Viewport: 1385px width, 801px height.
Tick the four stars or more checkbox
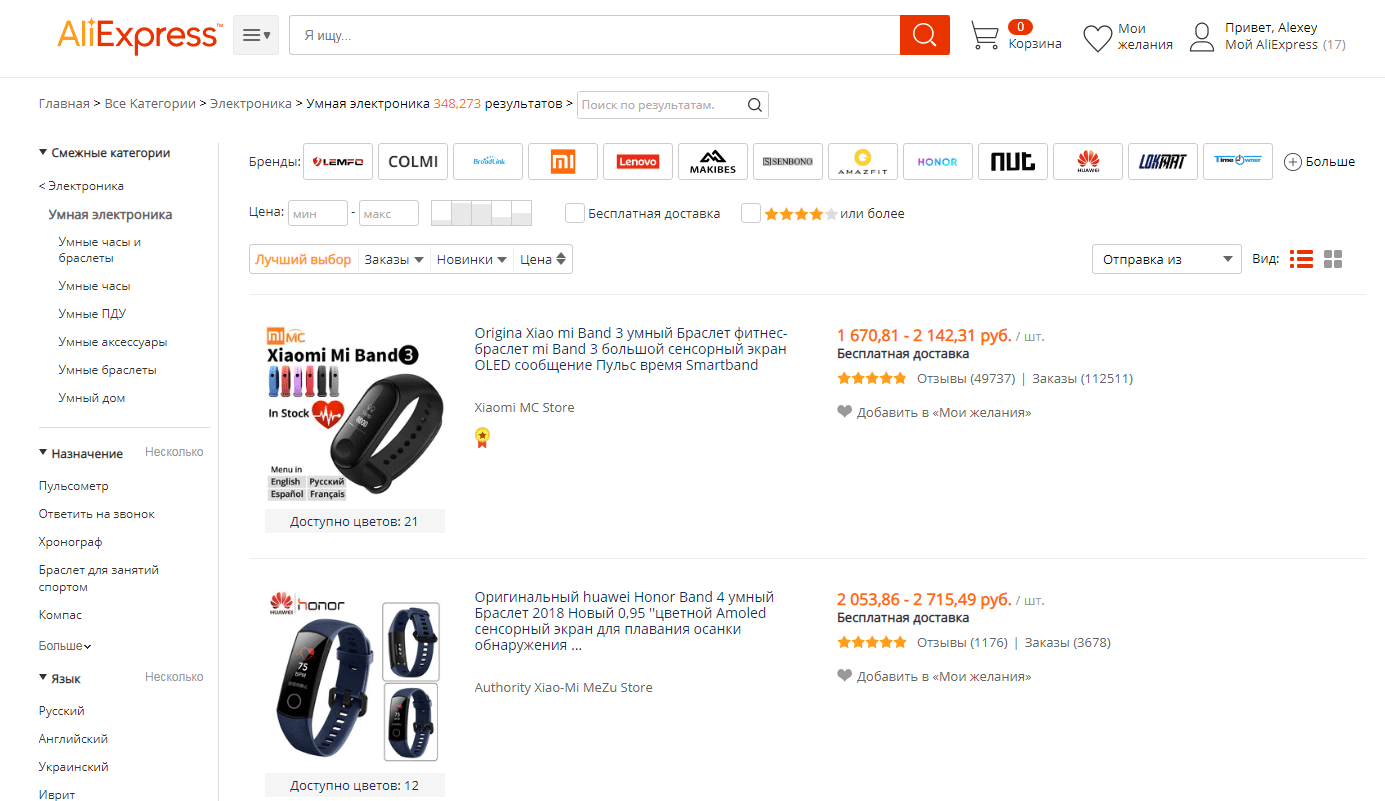751,213
